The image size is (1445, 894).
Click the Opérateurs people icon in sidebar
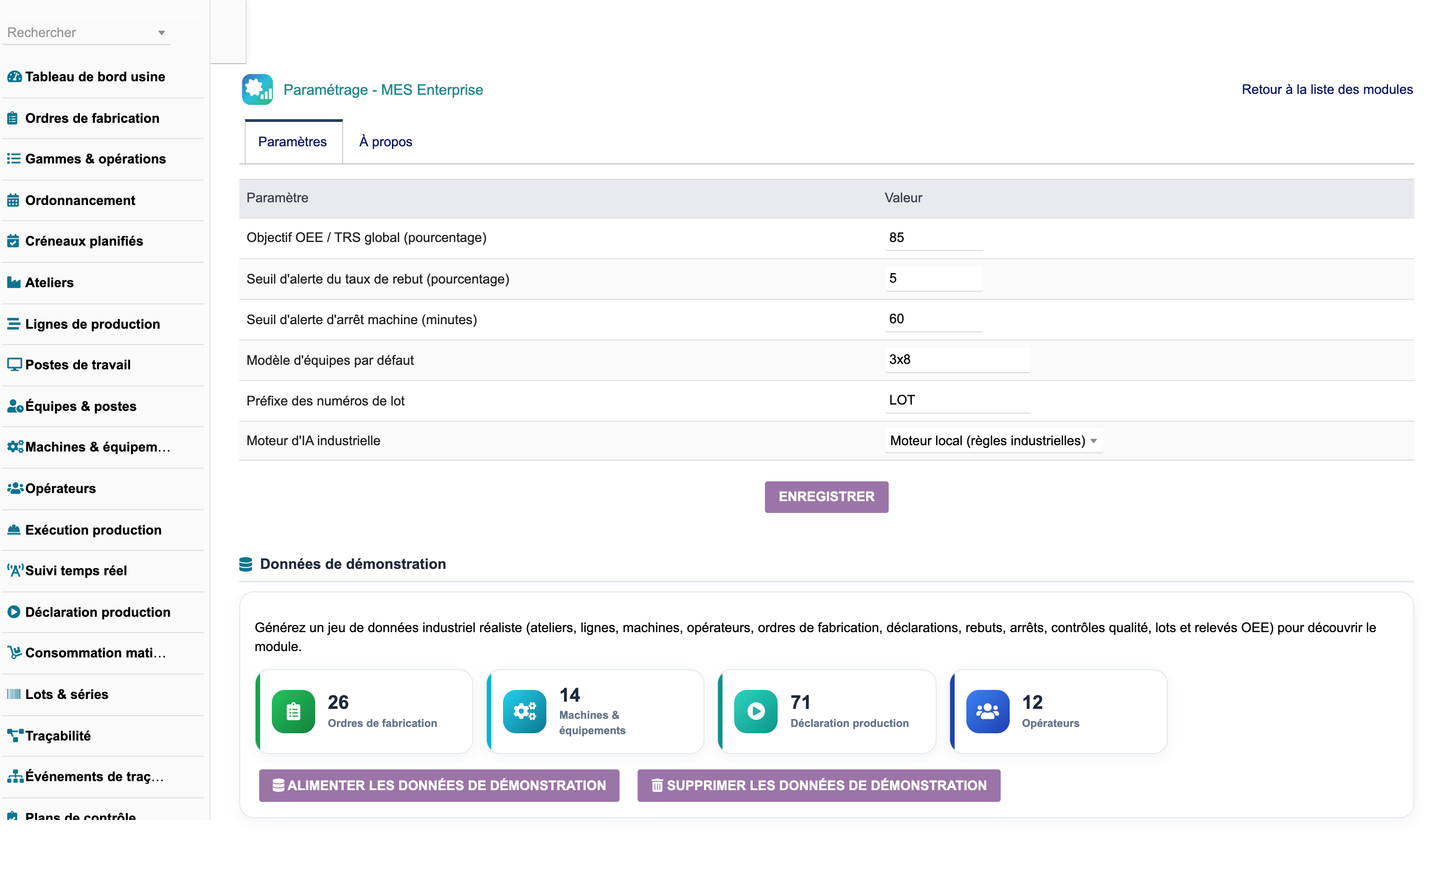tap(15, 488)
